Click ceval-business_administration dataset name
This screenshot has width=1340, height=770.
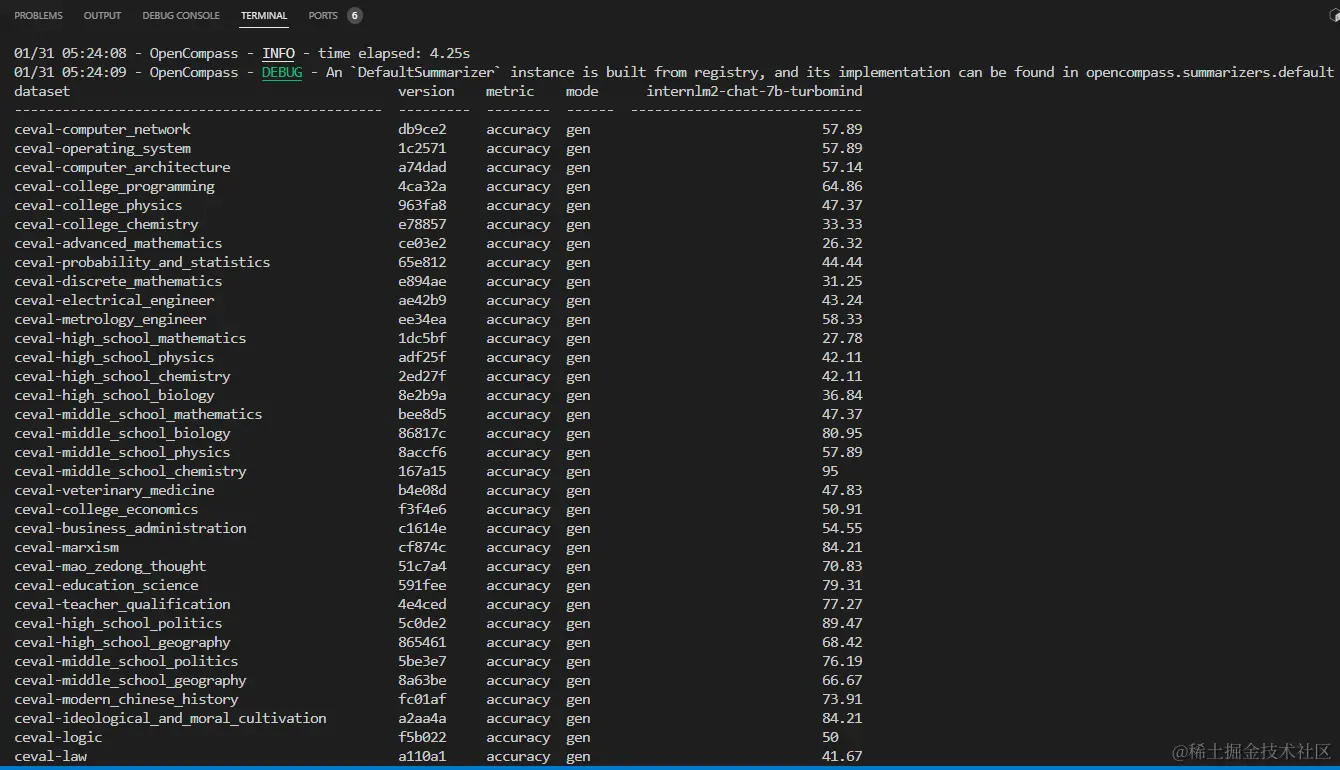coord(130,528)
